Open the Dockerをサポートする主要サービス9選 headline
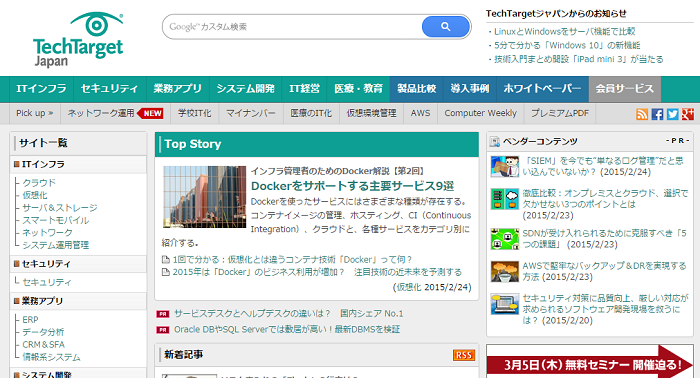The image size is (700, 378). click(353, 186)
